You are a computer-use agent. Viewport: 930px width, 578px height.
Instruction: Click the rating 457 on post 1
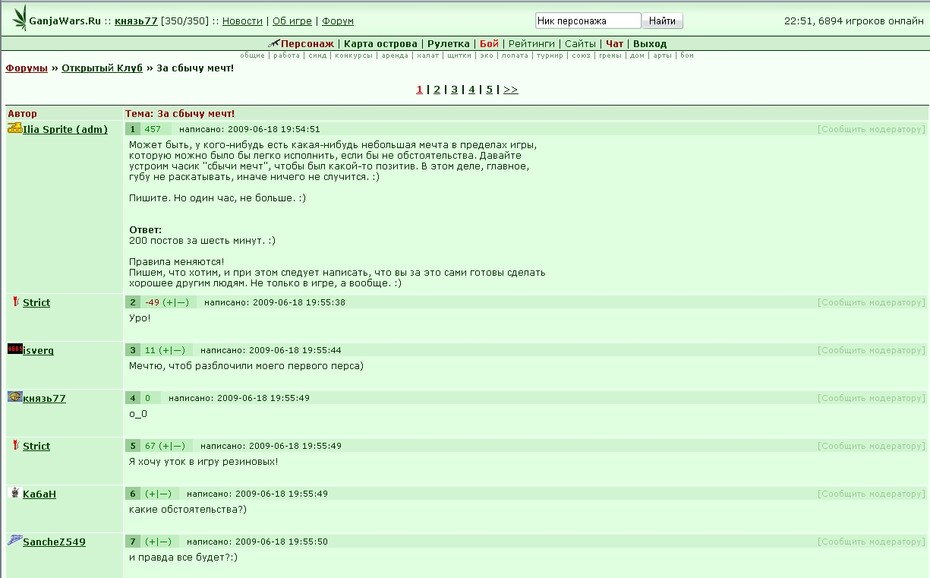point(152,129)
